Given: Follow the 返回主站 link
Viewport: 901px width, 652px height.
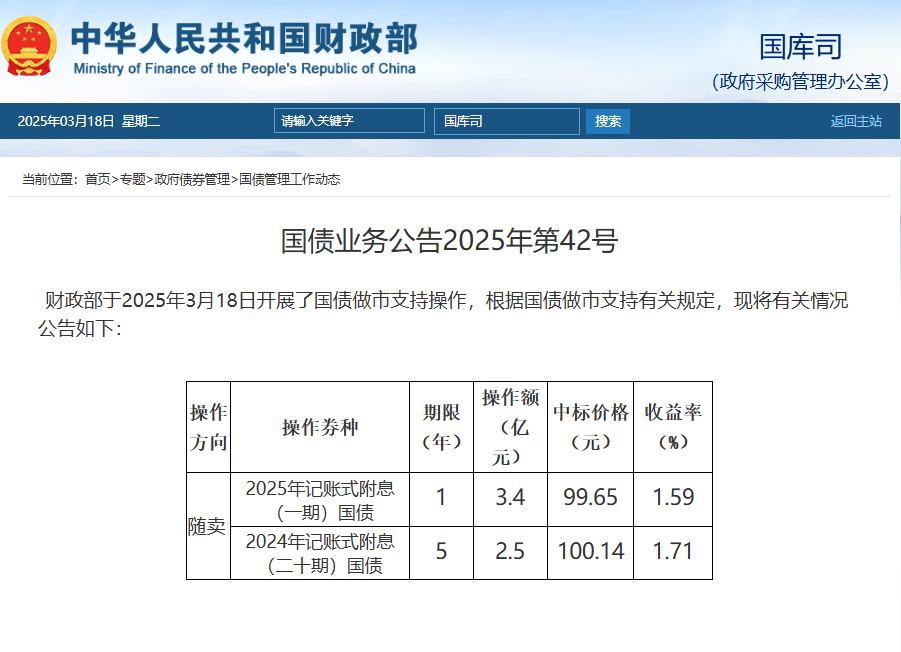Looking at the screenshot, I should 855,121.
